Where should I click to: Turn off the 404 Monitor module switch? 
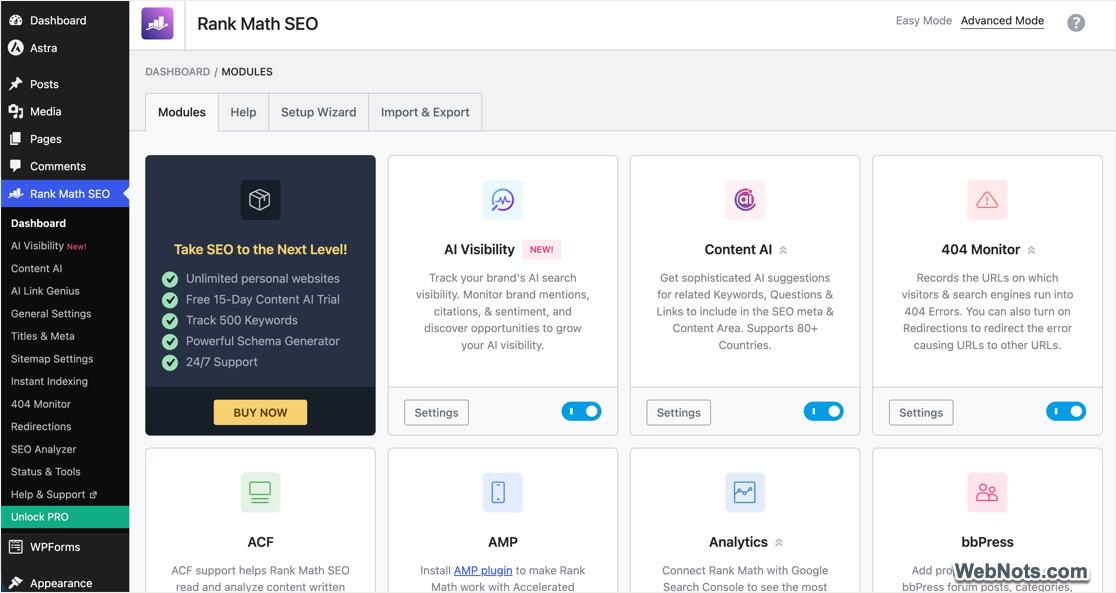tap(1065, 411)
